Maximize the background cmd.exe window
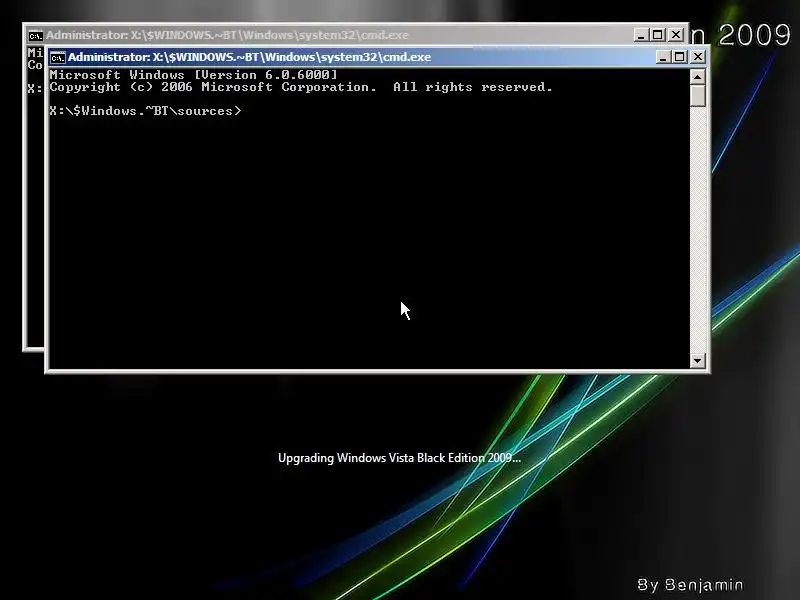The height and width of the screenshot is (600, 800). (x=658, y=35)
